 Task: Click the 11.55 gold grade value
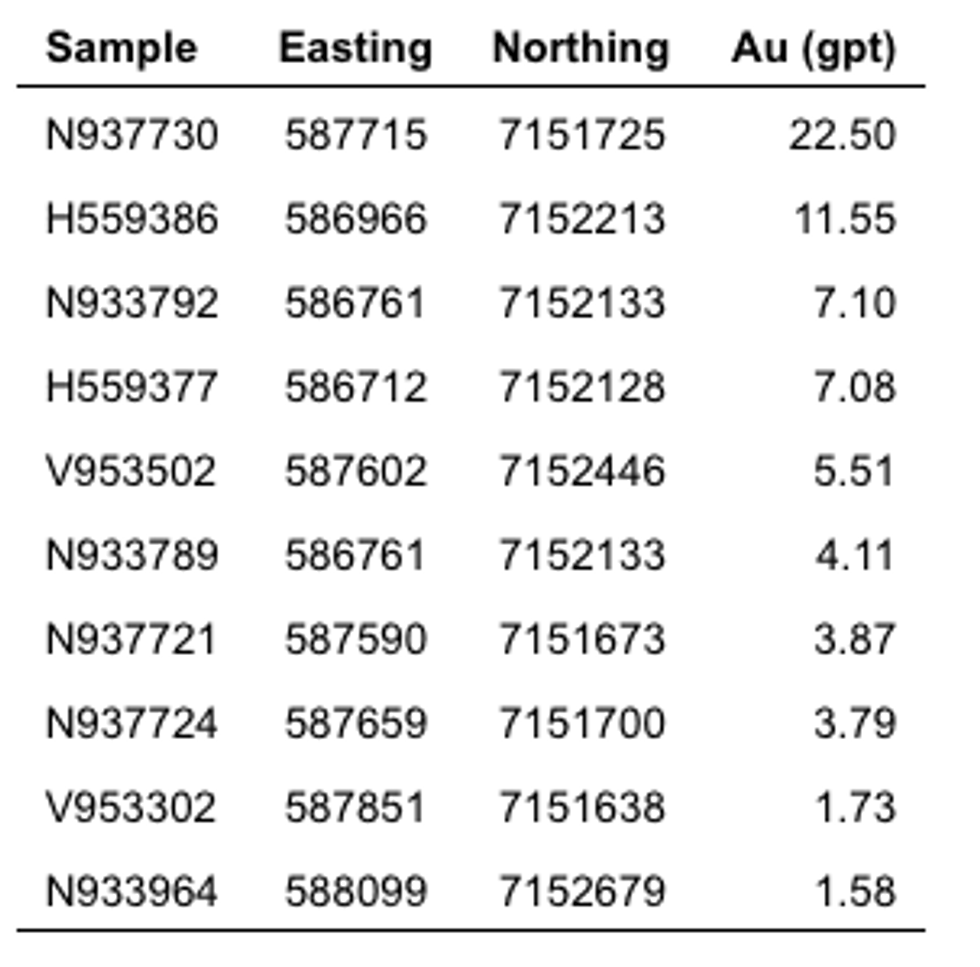point(844,219)
